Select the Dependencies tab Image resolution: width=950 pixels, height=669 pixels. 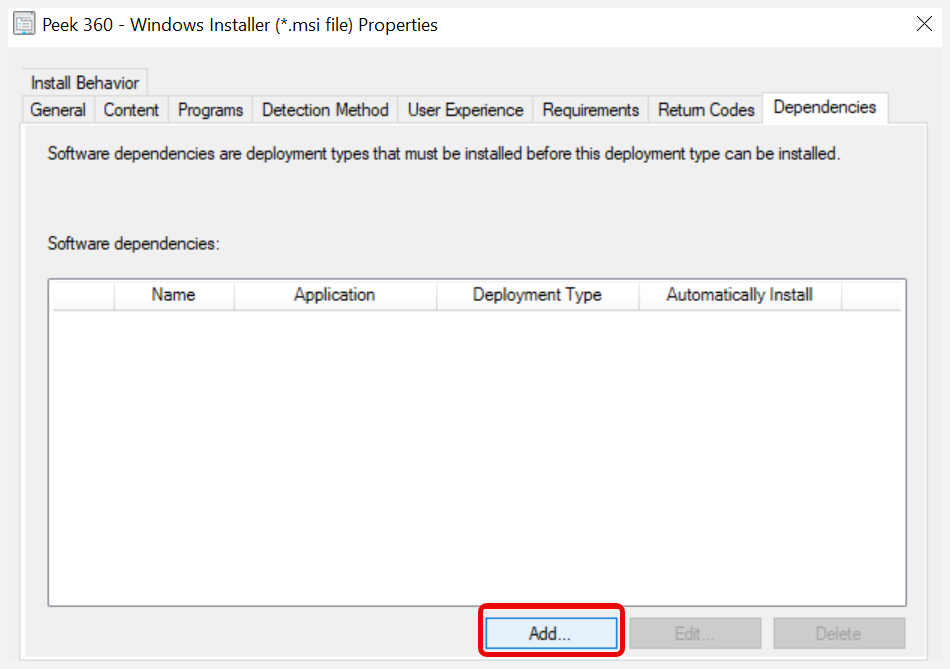(x=825, y=107)
